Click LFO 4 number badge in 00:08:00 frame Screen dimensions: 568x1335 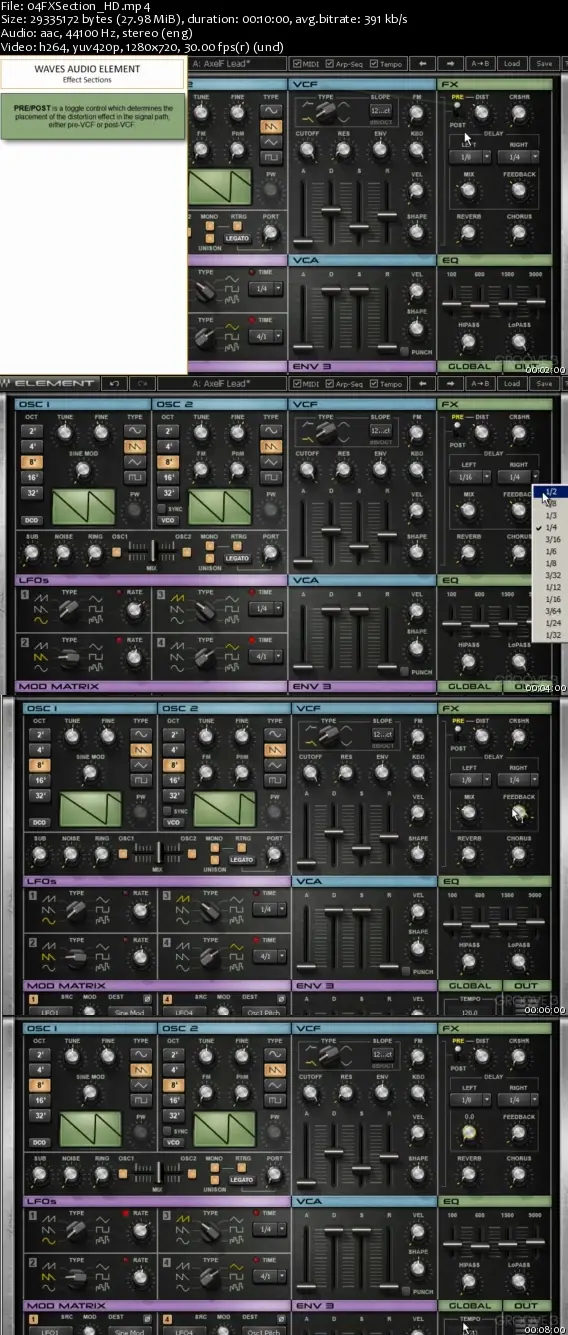coord(166,1262)
